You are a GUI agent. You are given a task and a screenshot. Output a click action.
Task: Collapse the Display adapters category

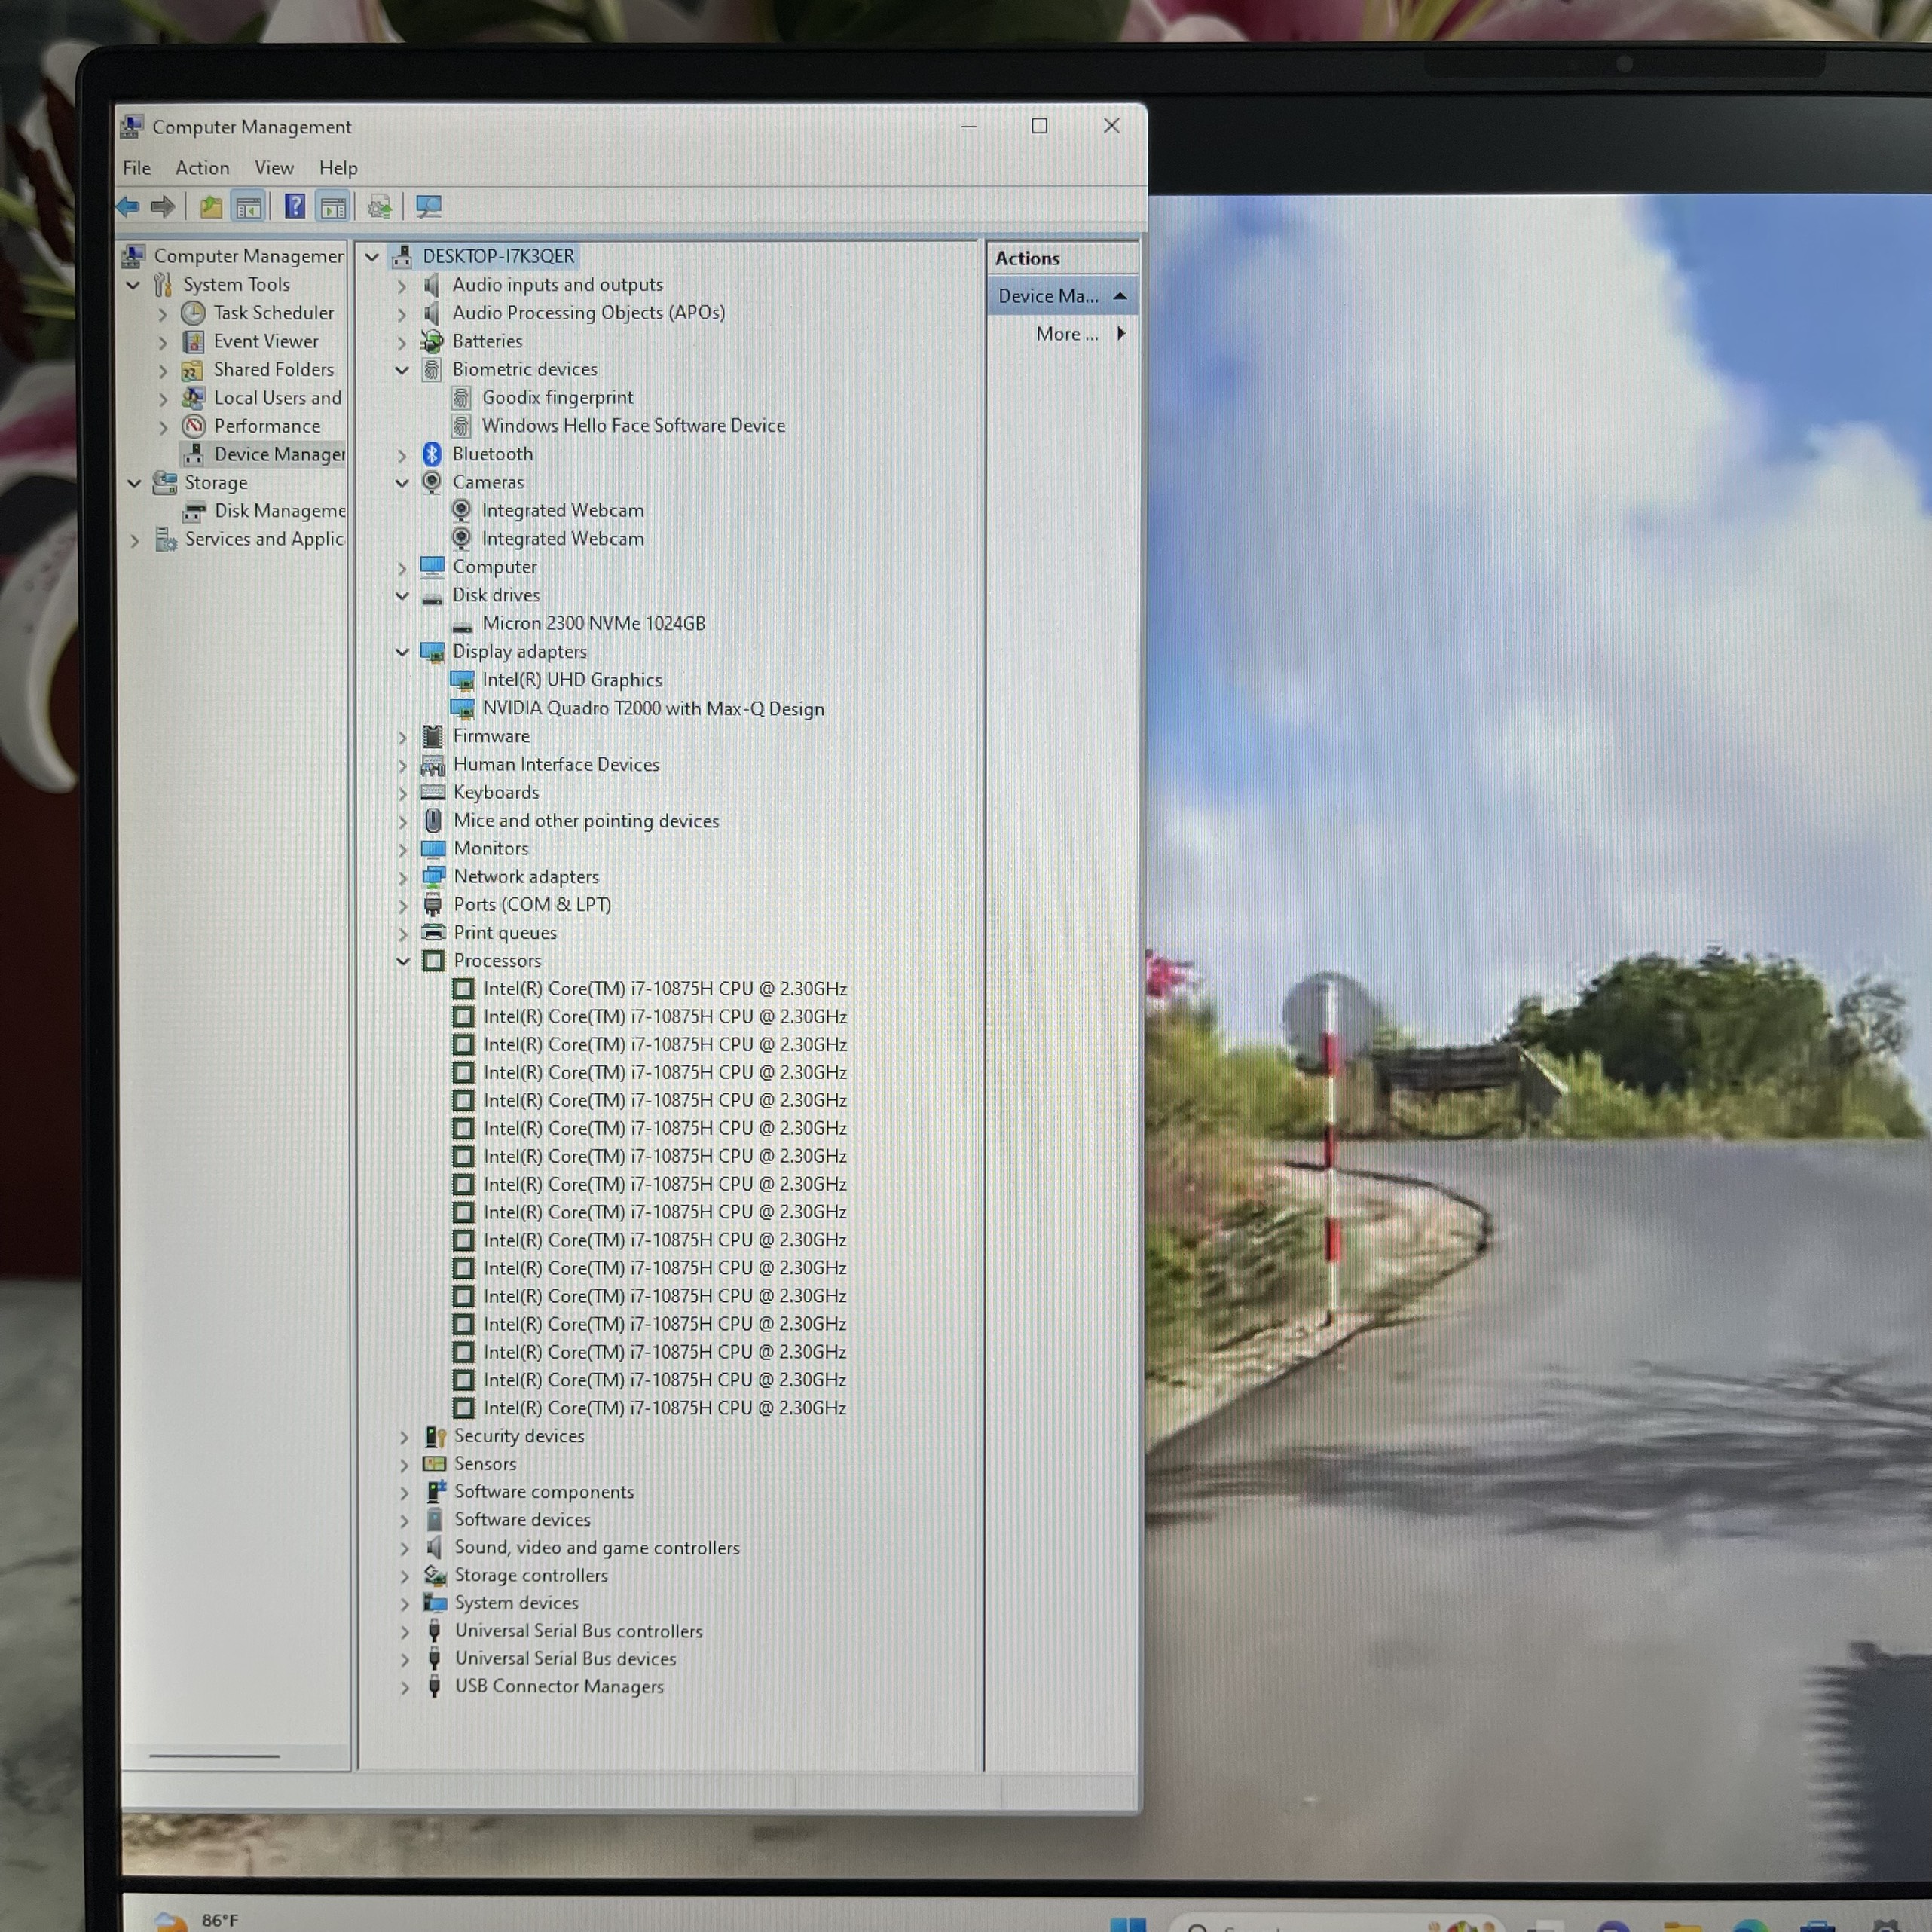coord(402,652)
